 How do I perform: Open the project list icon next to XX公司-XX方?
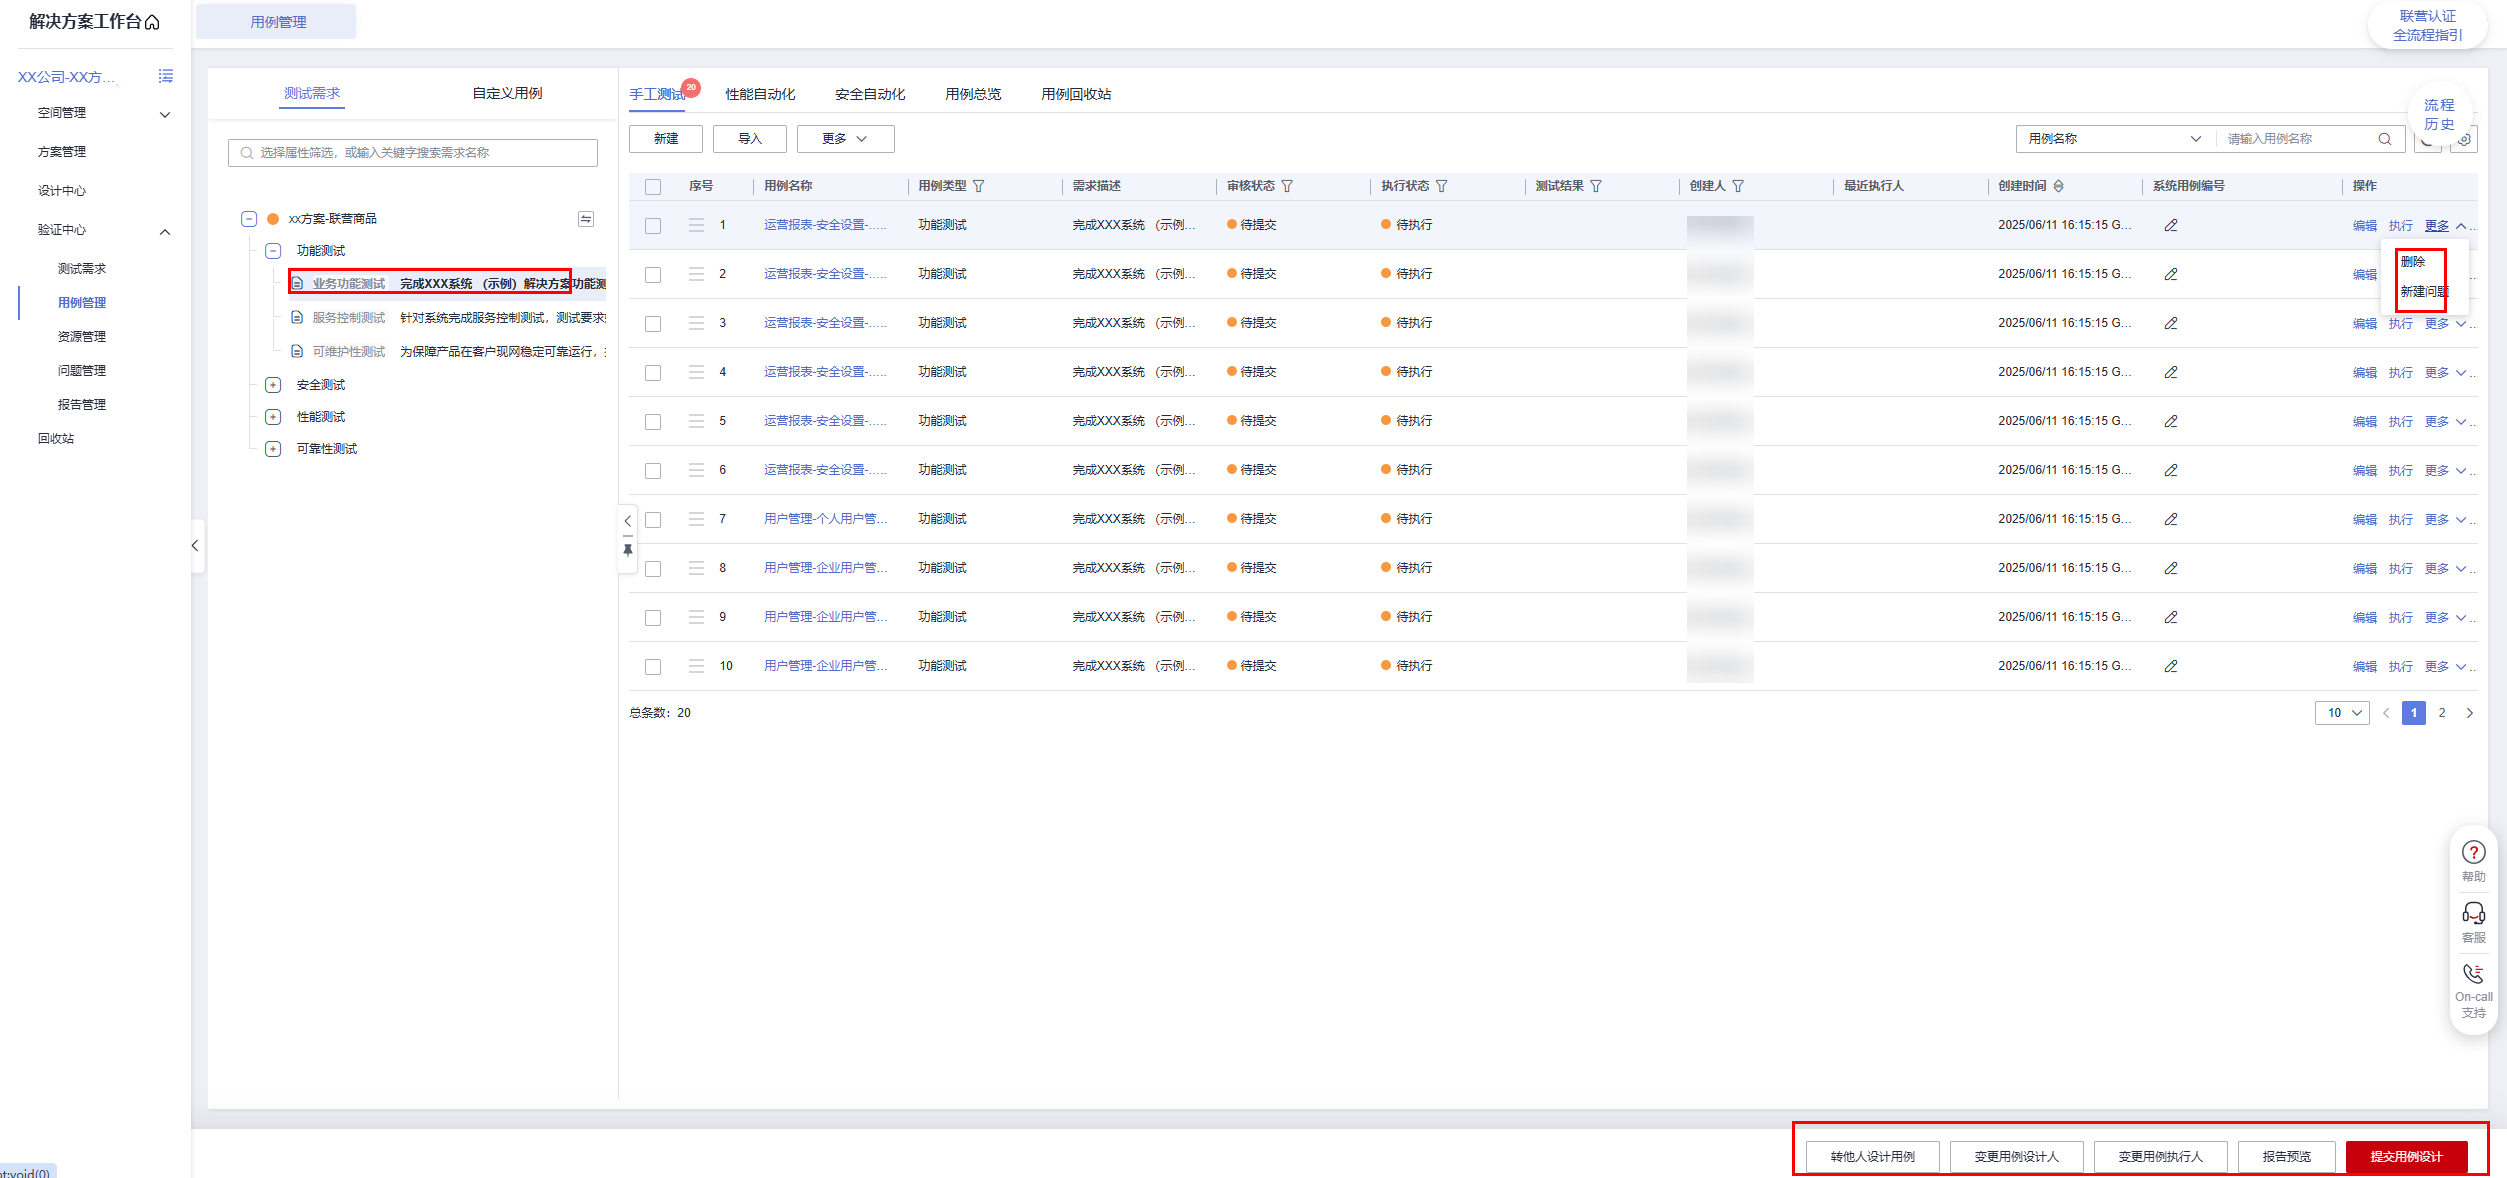point(166,76)
